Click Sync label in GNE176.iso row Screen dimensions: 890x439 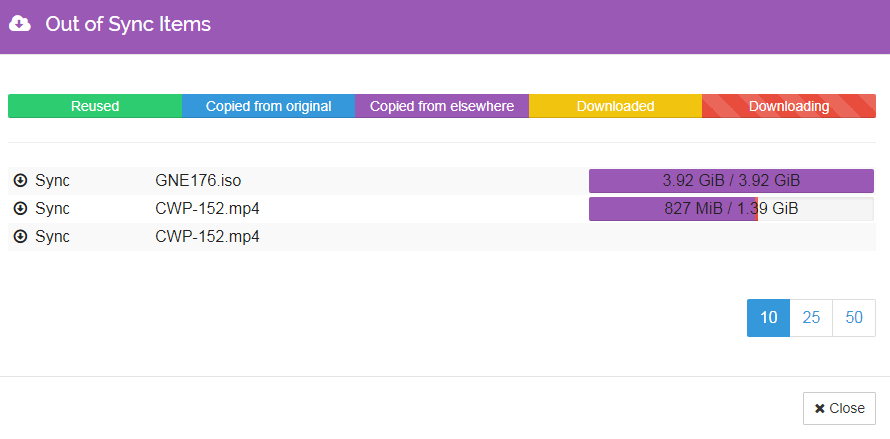52,181
